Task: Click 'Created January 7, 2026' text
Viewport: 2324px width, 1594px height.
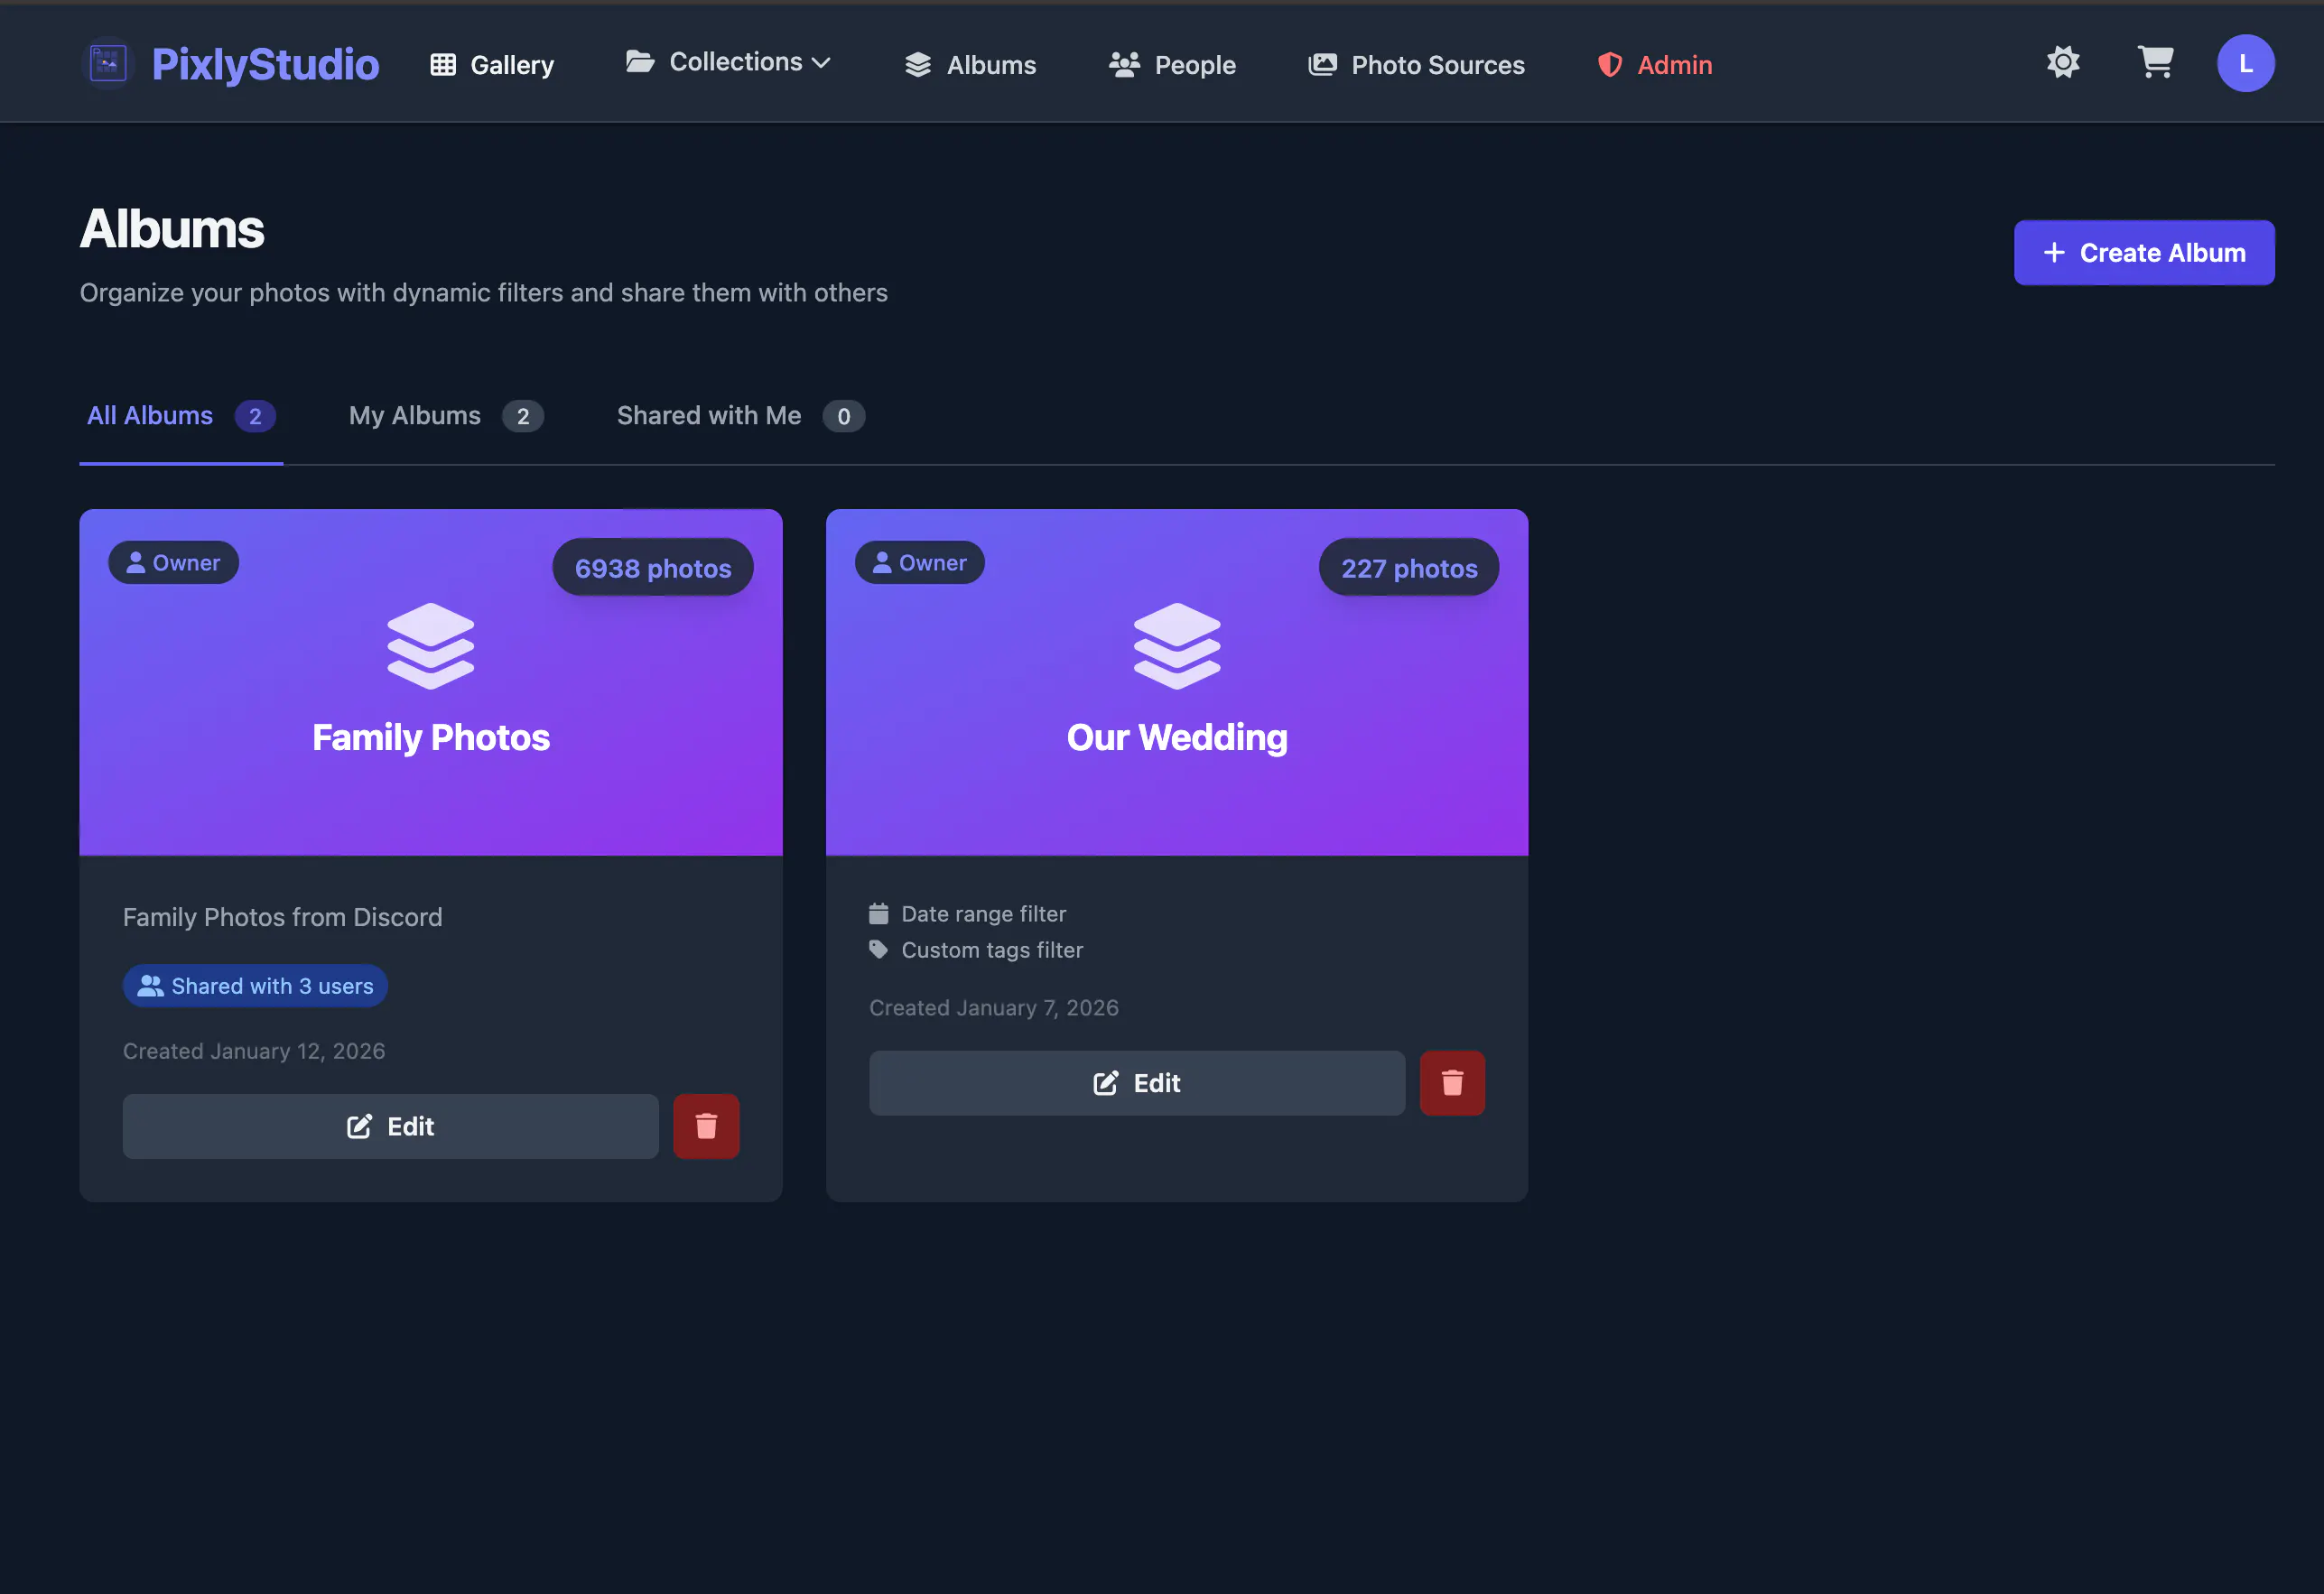Action: (x=994, y=1008)
